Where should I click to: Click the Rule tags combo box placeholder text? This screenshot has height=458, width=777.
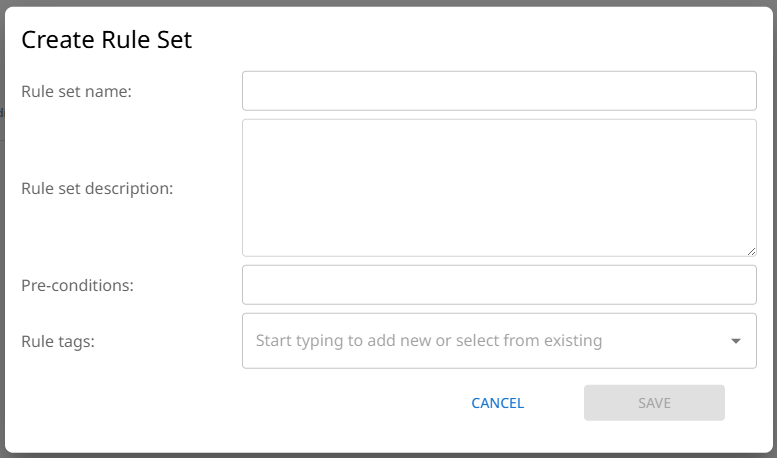point(429,341)
